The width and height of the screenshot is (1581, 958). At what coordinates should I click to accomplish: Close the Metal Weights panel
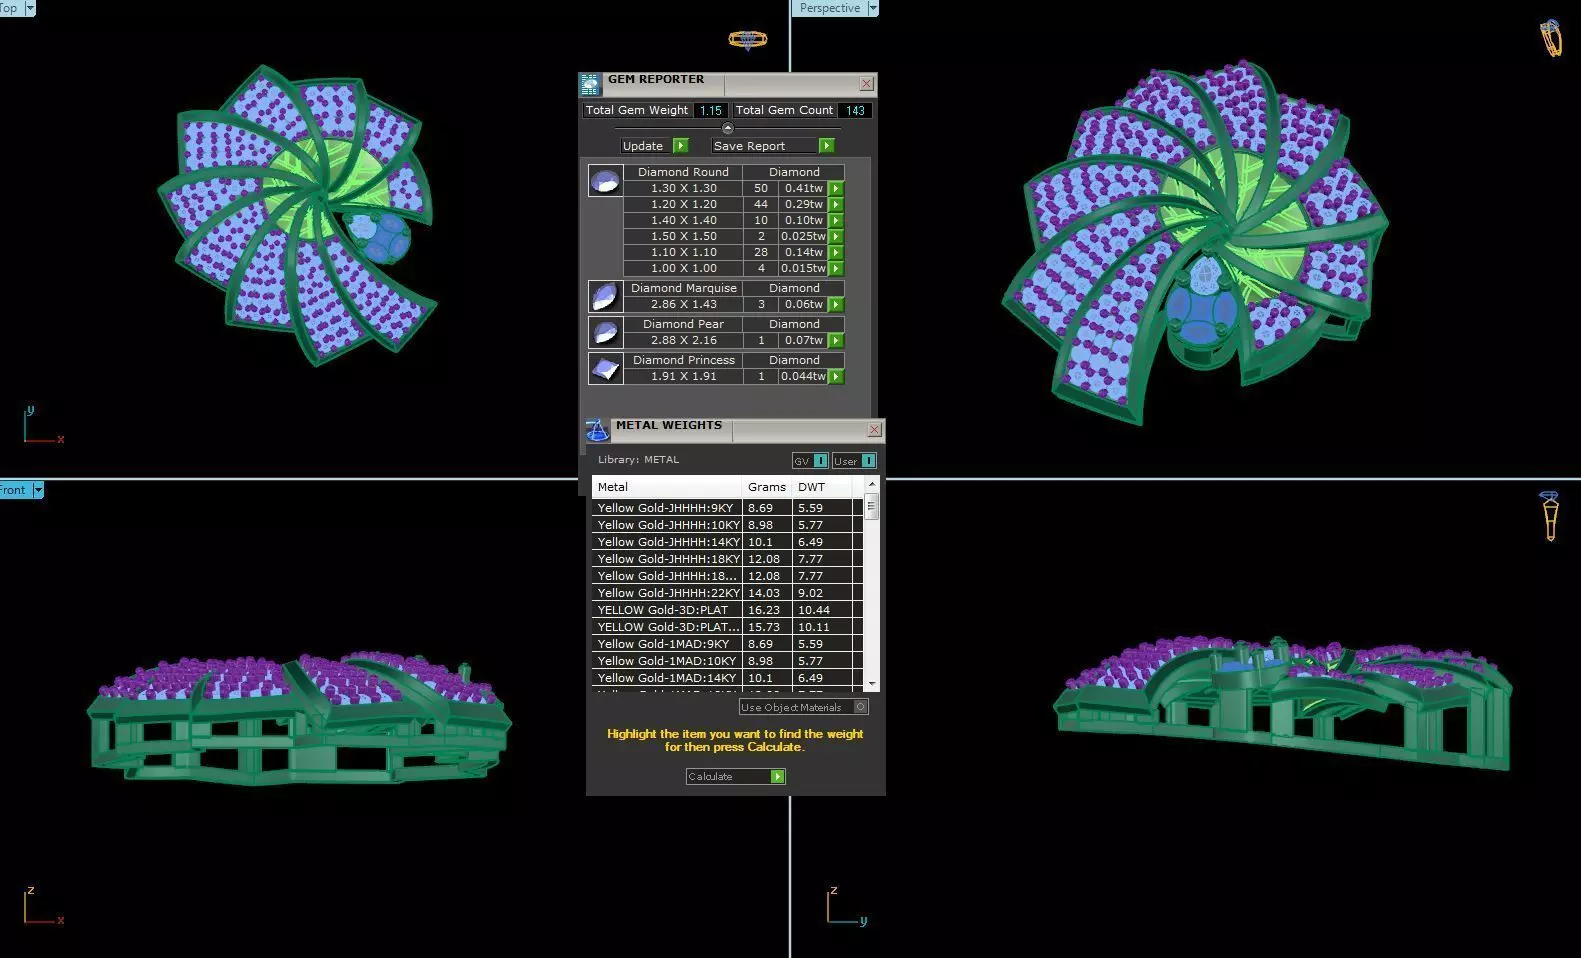click(x=874, y=430)
